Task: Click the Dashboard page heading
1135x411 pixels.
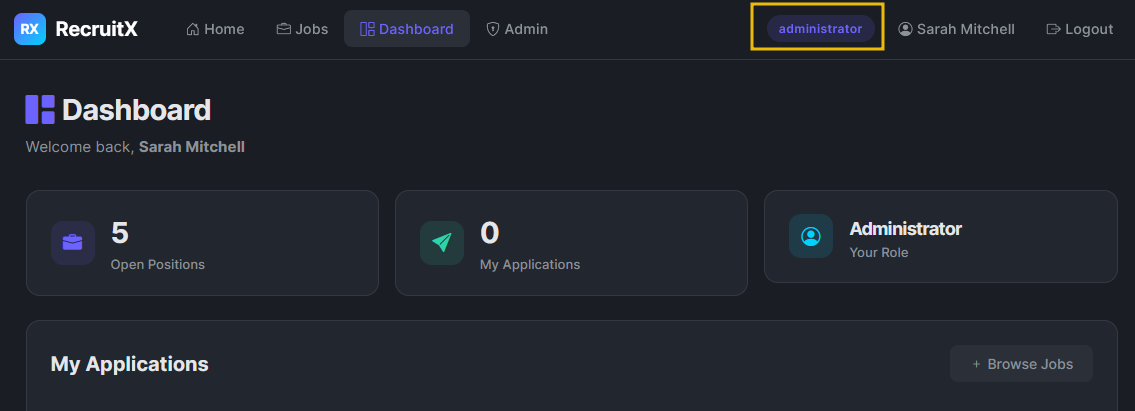Action: tap(136, 110)
